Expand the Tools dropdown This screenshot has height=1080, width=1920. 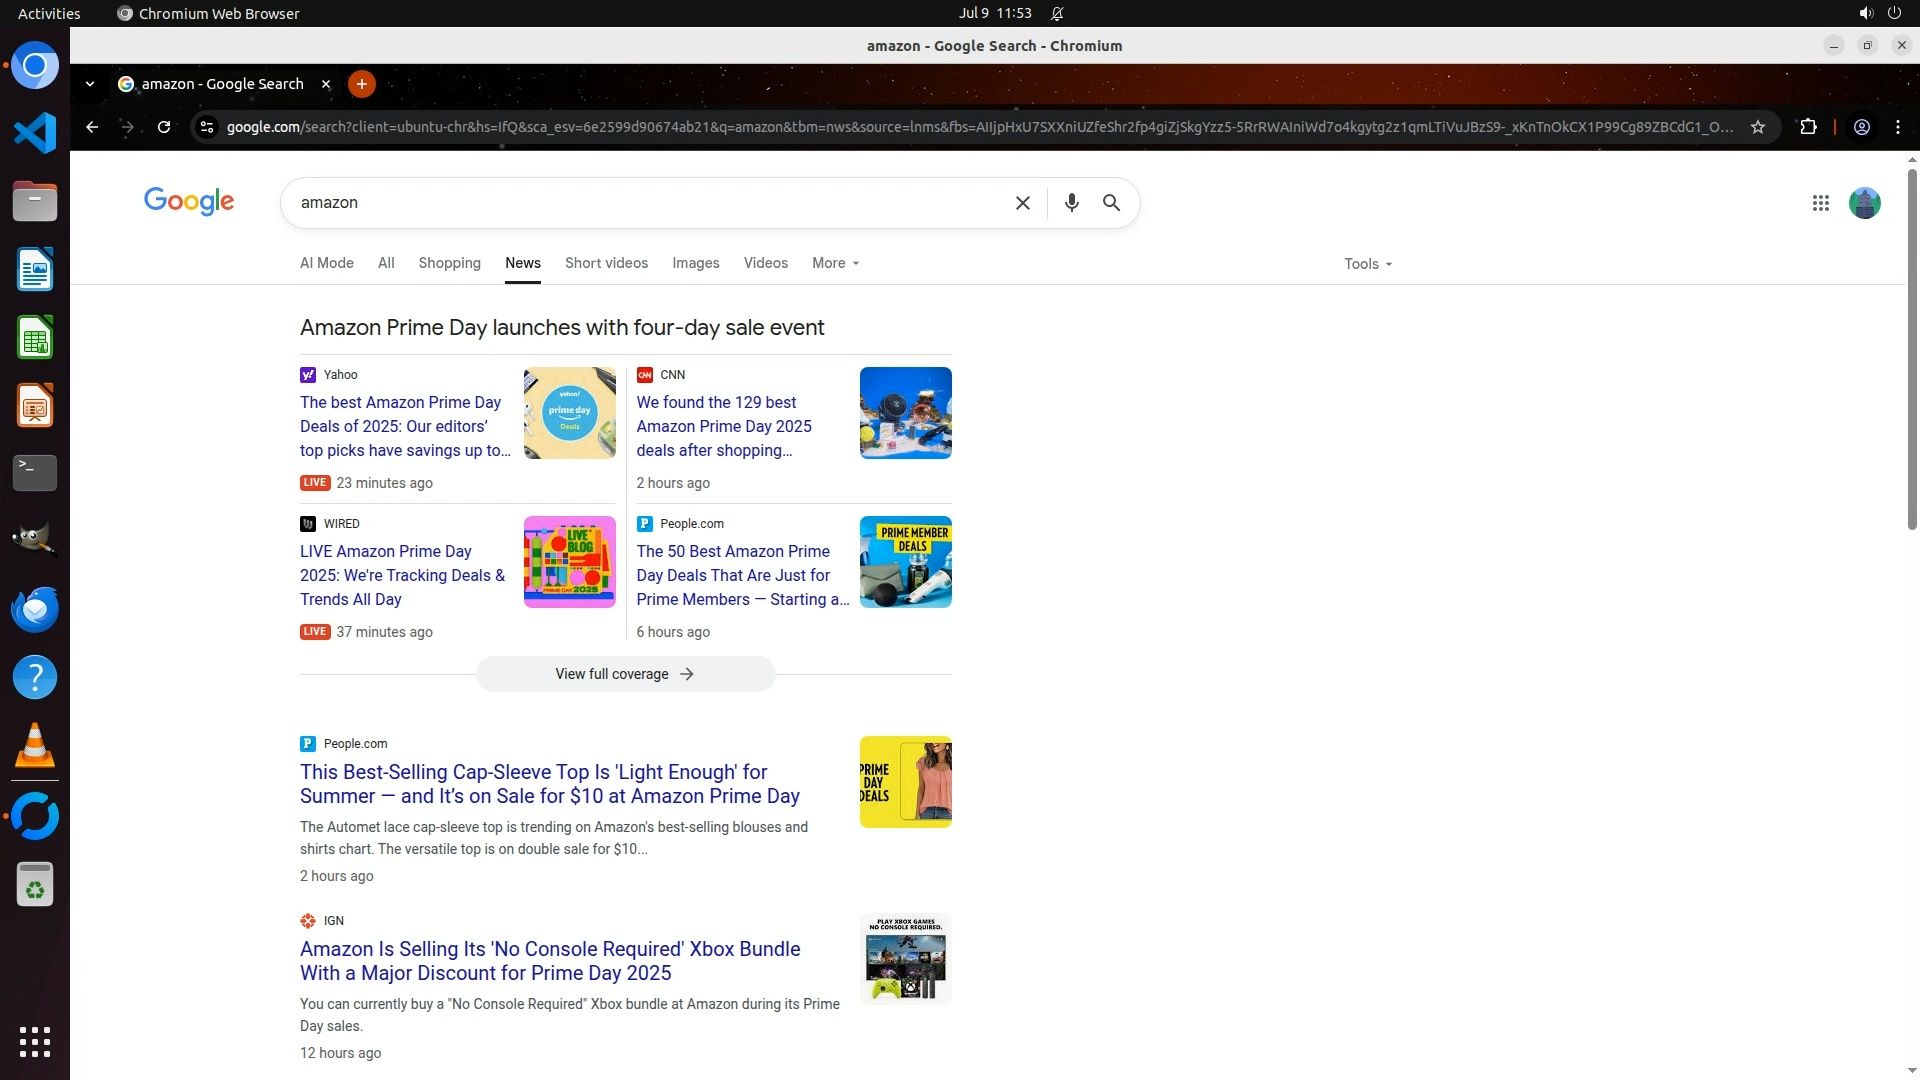pos(1367,264)
